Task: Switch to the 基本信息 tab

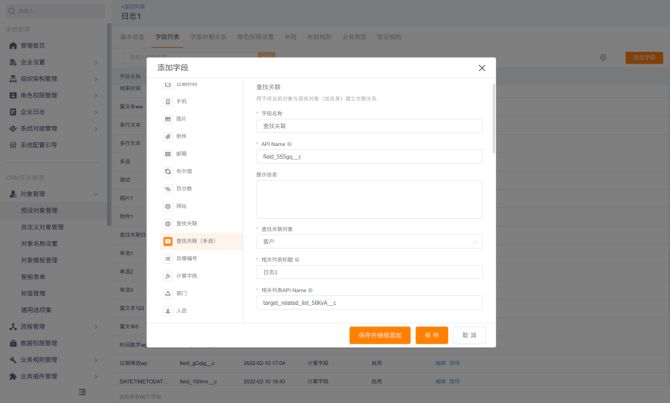Action: point(132,35)
